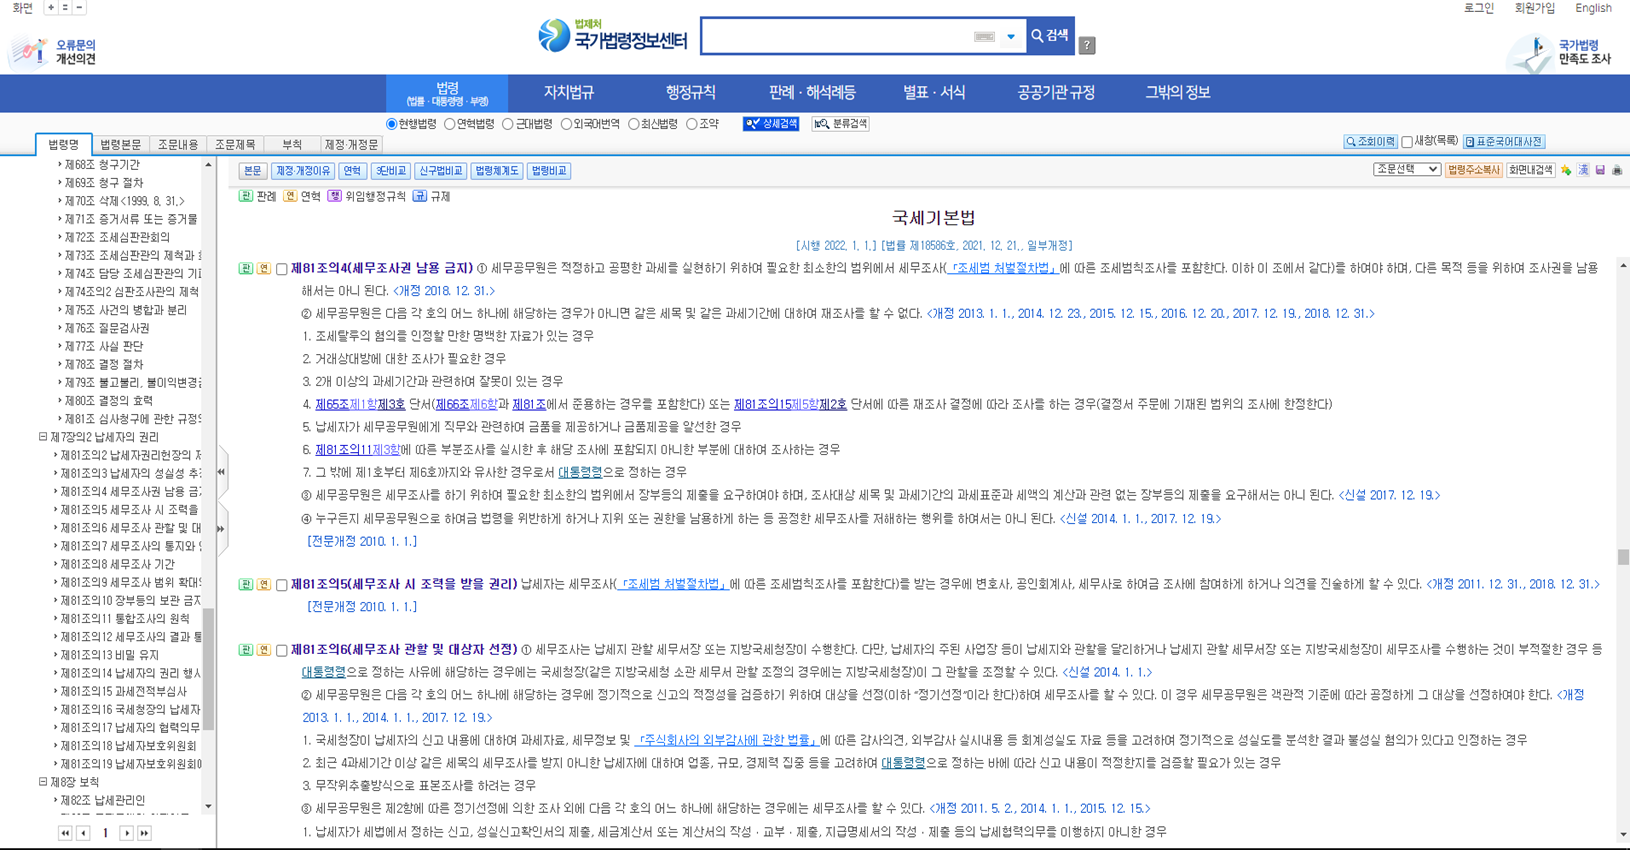Click the screen zoom reset equals button

65,7
